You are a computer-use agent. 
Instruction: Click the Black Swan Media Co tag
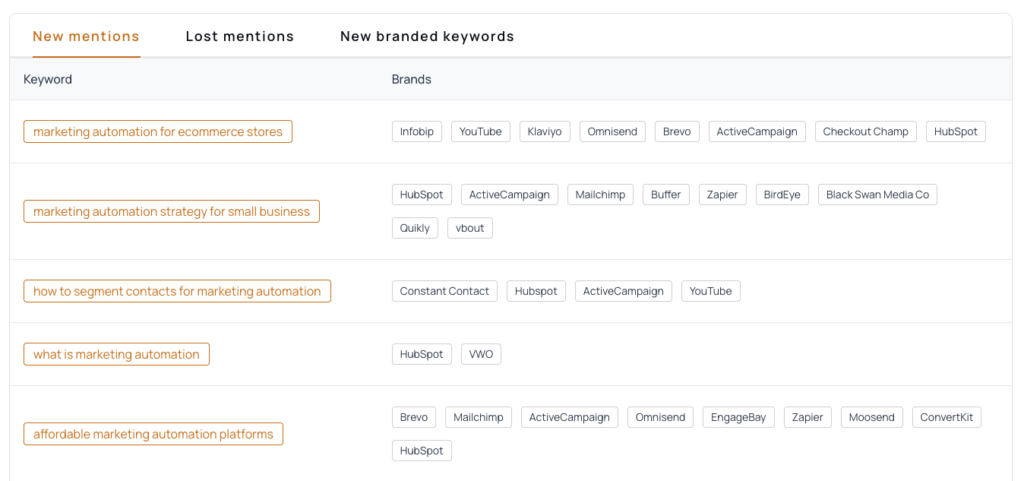tap(877, 195)
